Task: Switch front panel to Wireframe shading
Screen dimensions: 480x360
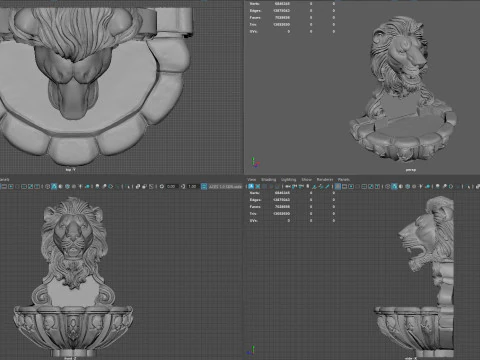Action: pyautogui.click(x=47, y=186)
